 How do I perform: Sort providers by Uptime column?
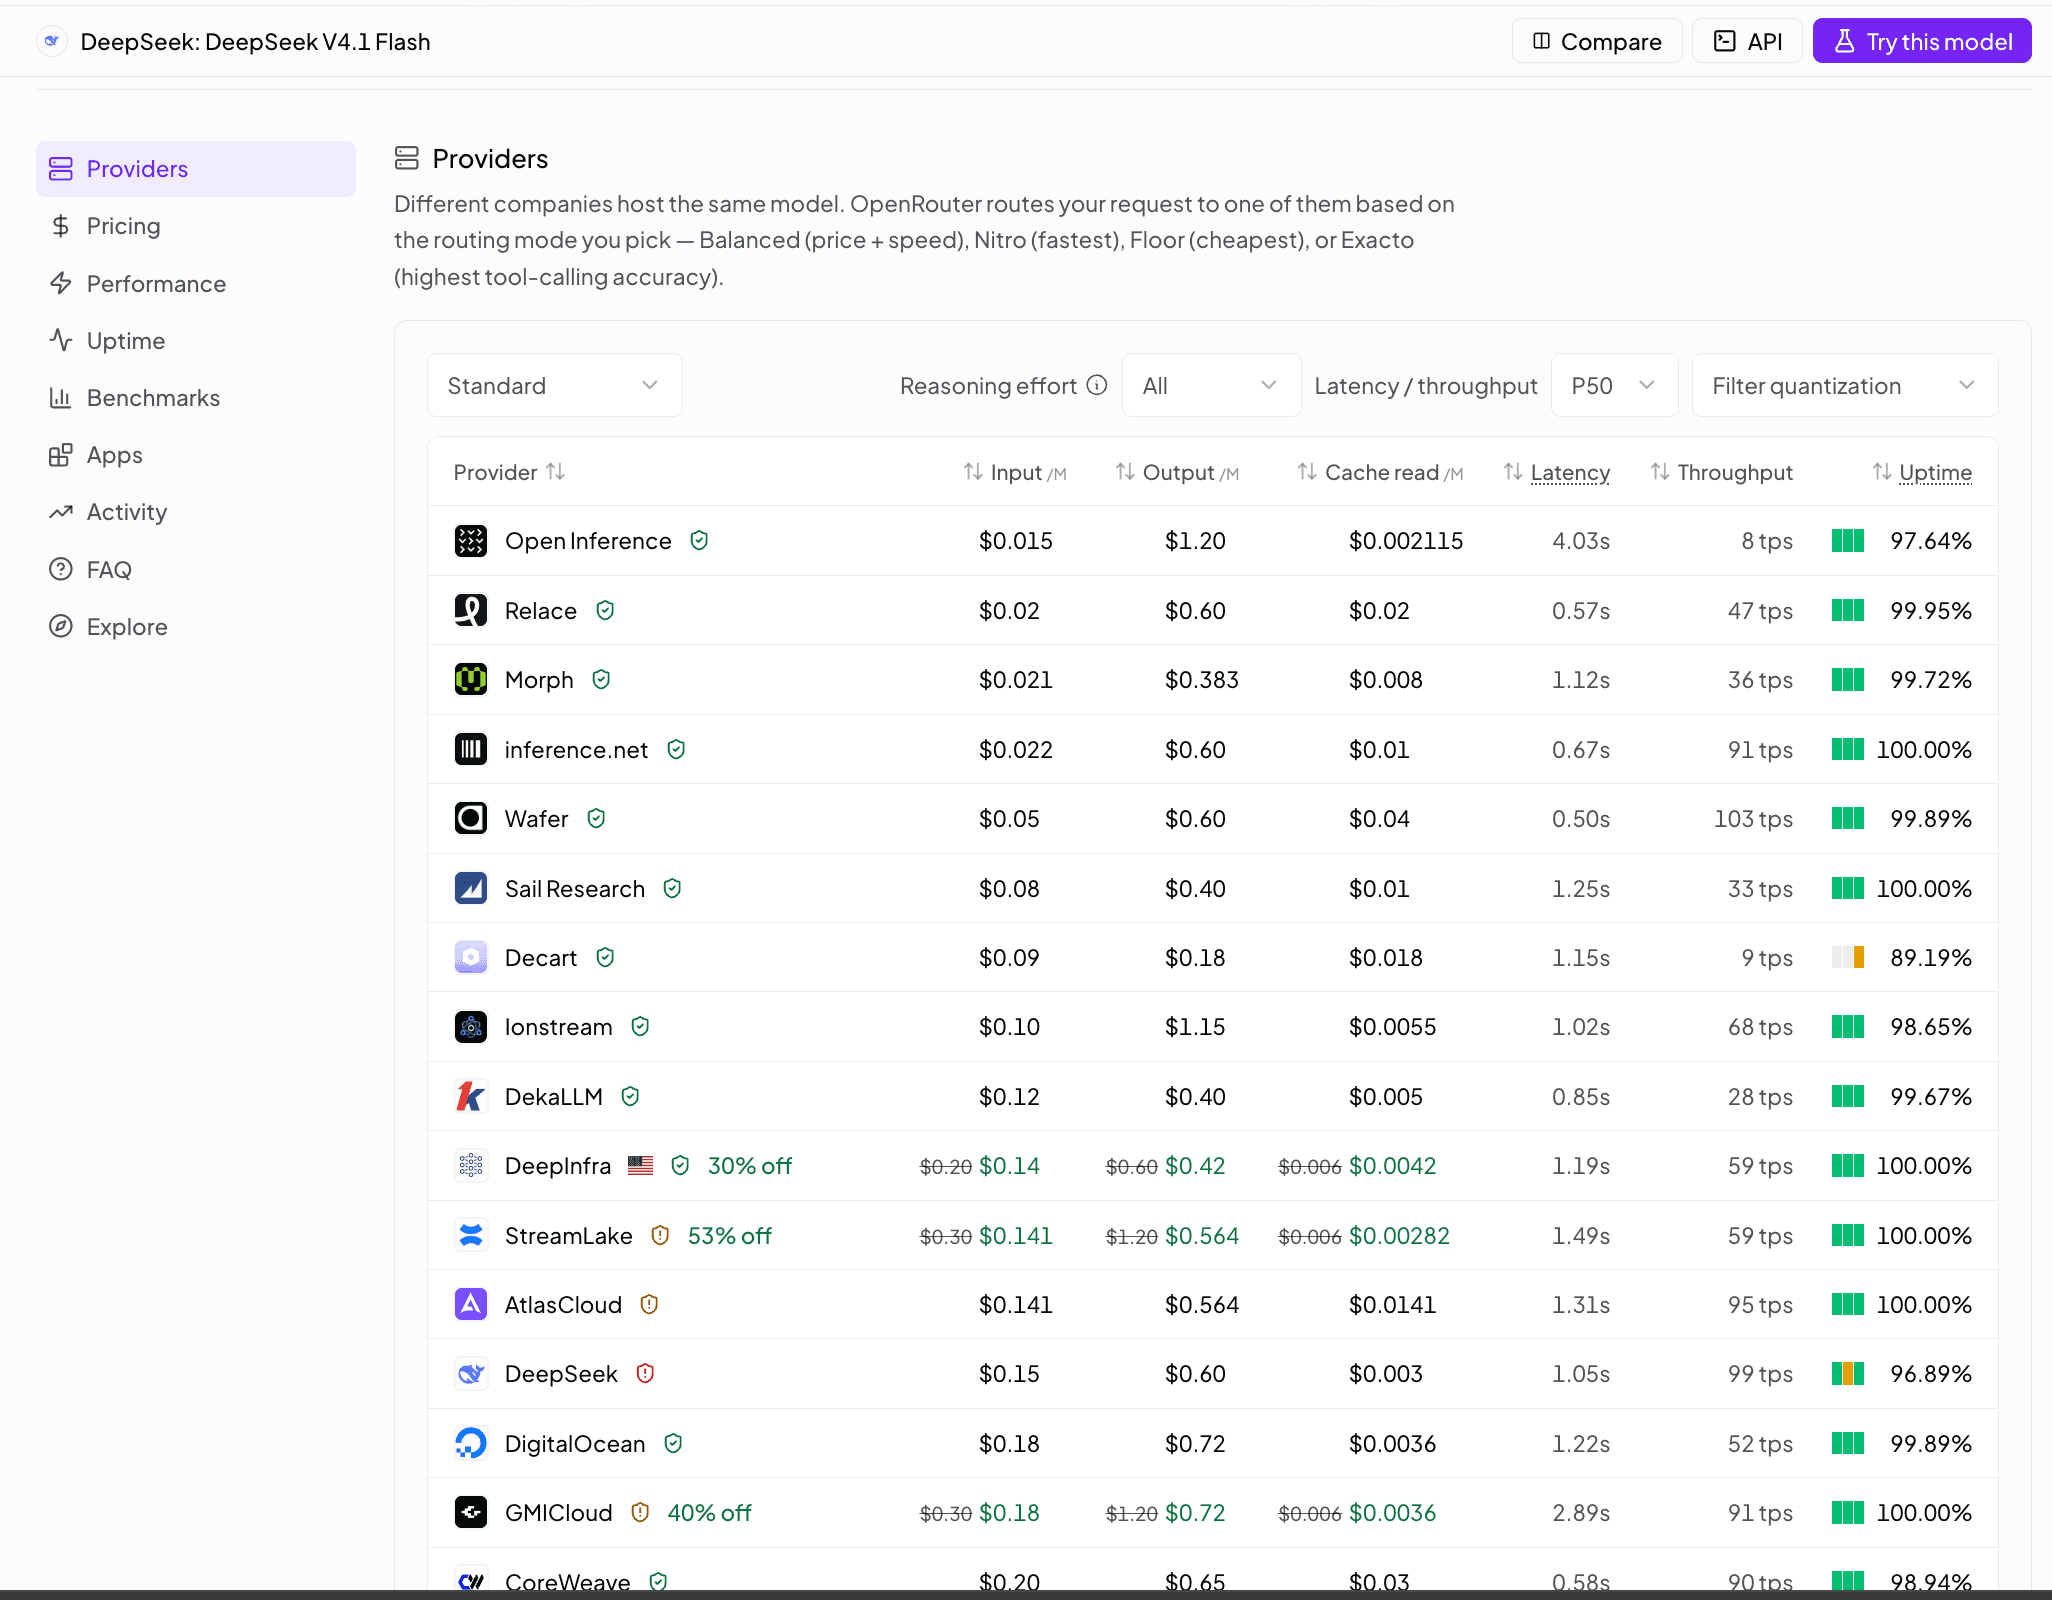coord(1922,472)
